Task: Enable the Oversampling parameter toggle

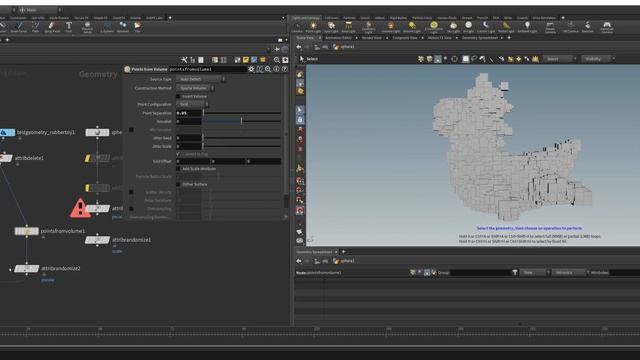Action: (131, 209)
